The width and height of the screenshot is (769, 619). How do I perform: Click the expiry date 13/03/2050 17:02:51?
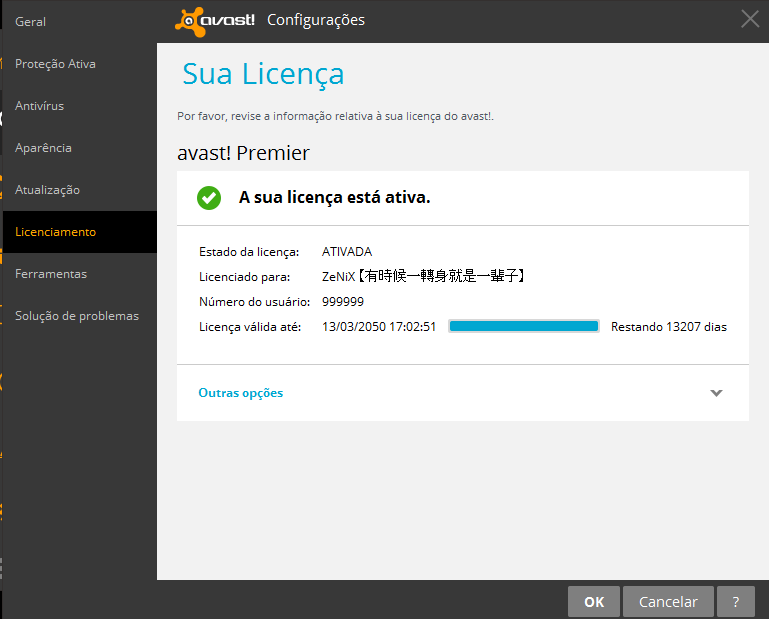click(x=379, y=327)
